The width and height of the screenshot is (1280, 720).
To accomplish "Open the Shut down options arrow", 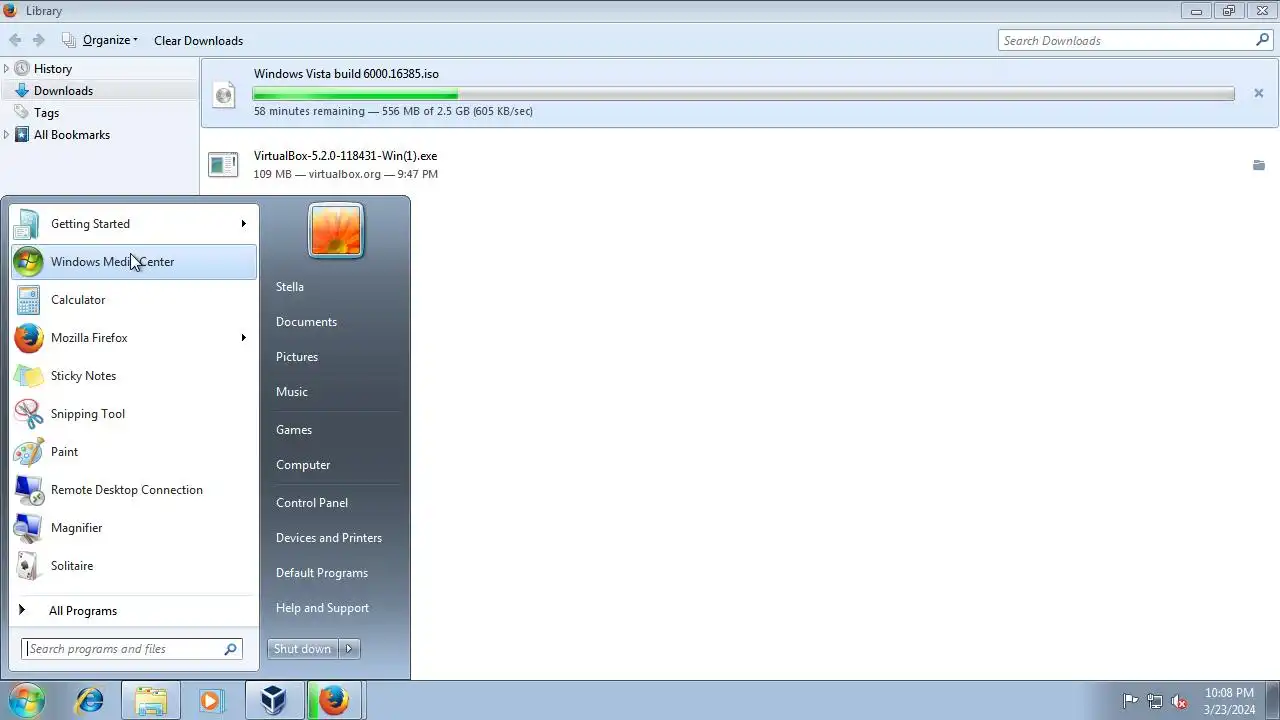I will (349, 649).
